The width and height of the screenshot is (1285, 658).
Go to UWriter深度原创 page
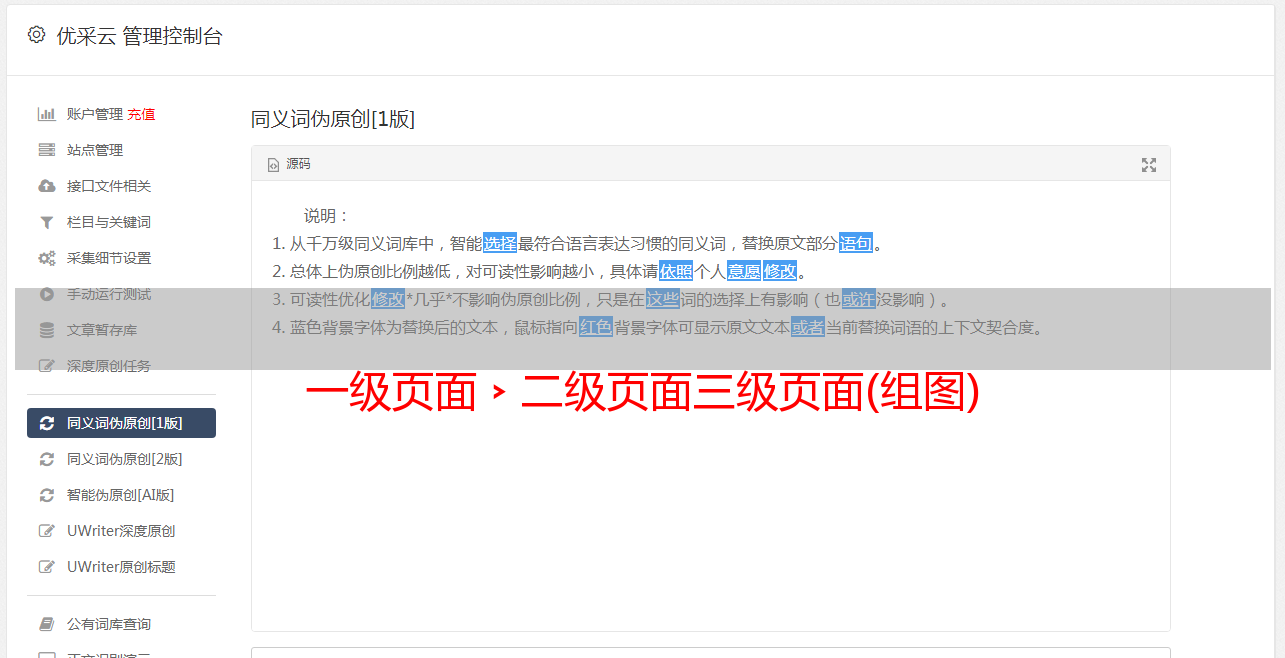tap(121, 531)
